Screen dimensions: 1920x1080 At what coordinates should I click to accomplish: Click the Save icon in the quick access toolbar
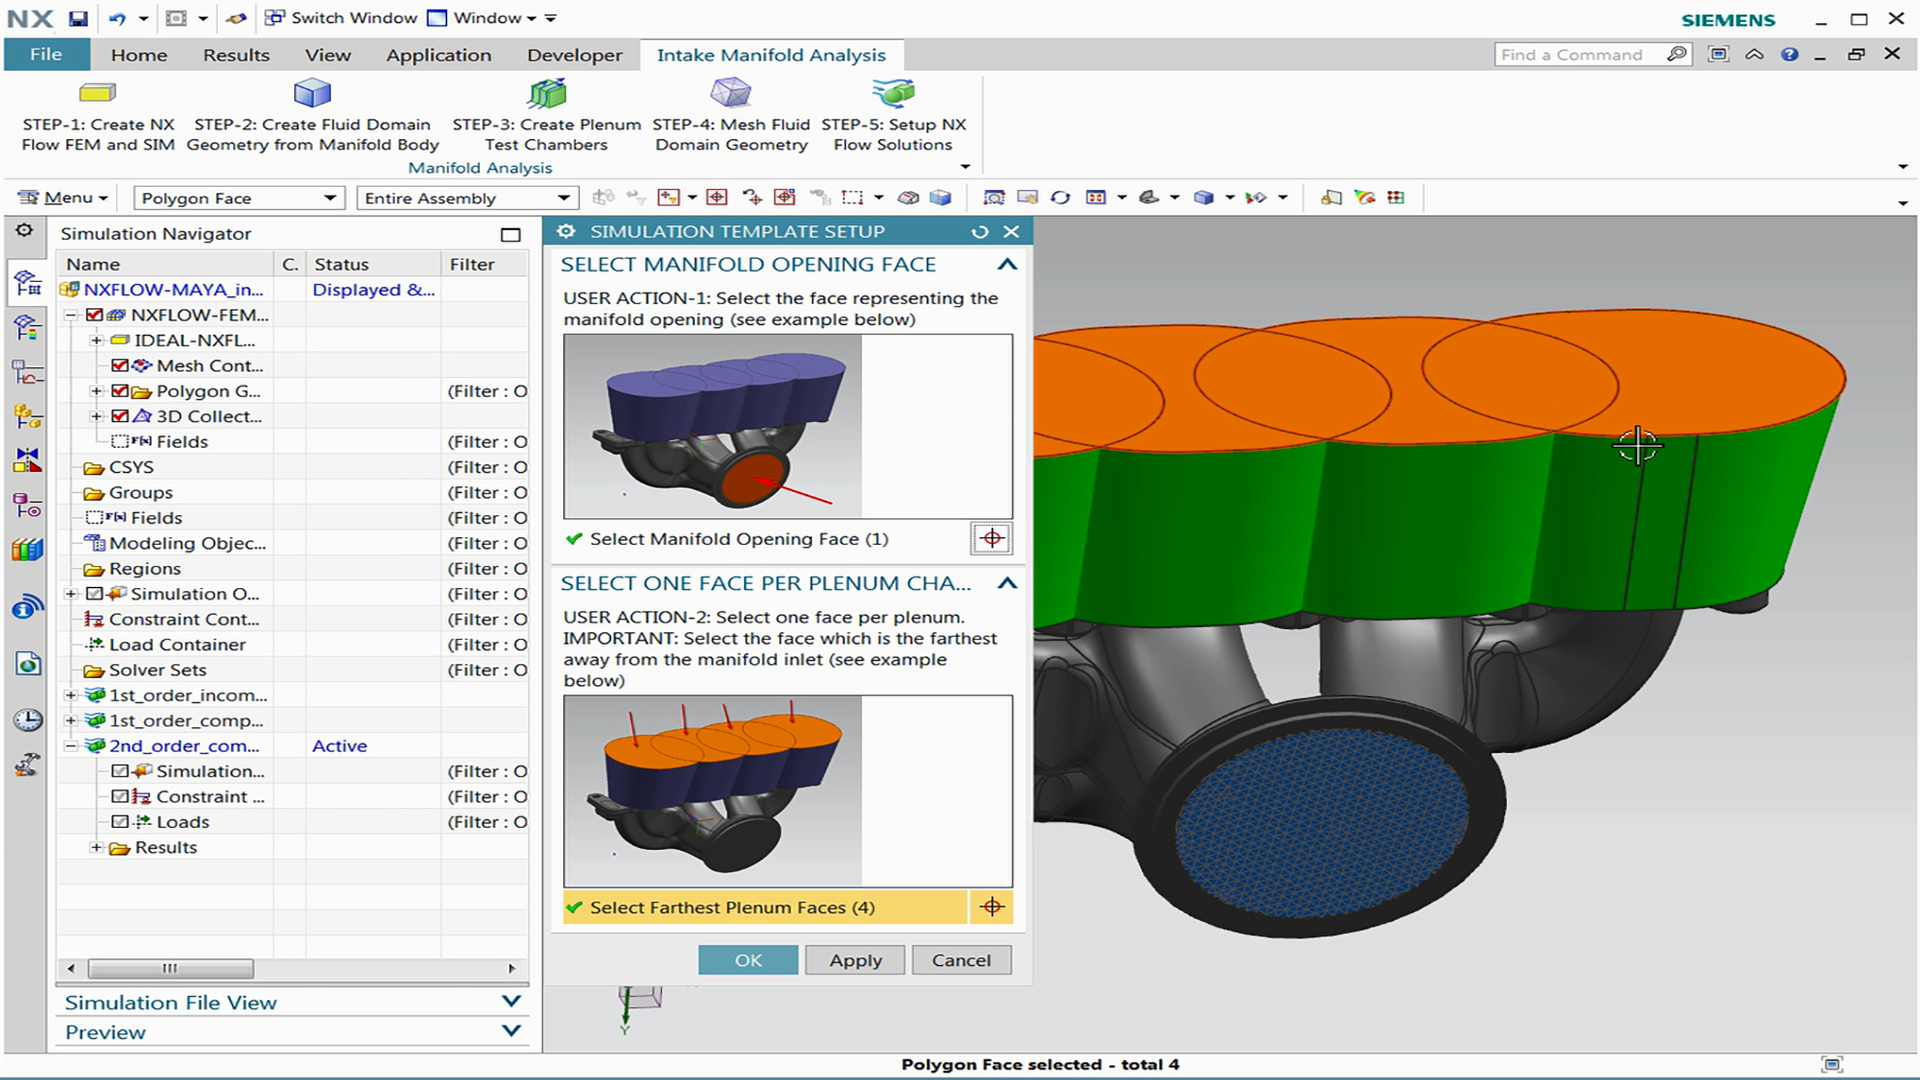(x=79, y=17)
